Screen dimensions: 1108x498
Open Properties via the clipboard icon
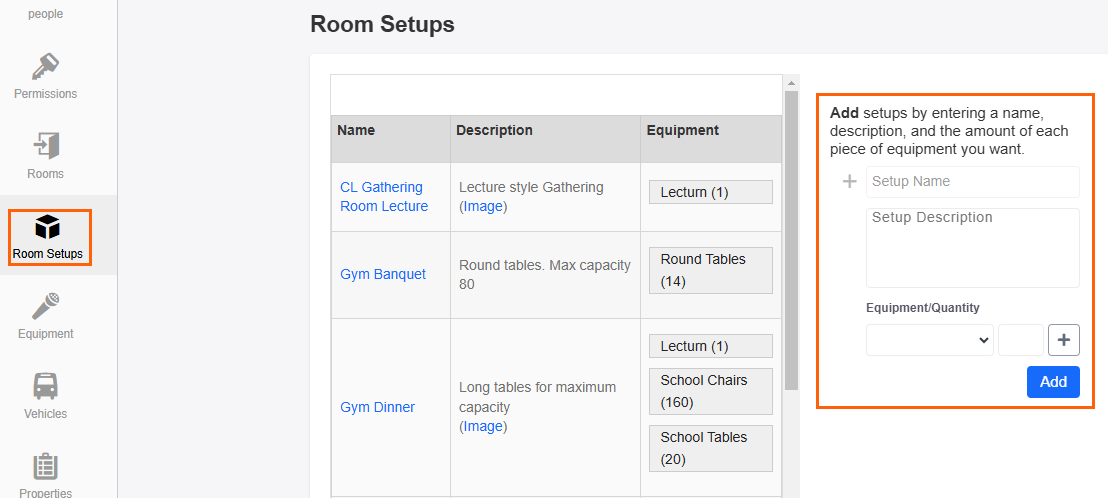click(x=45, y=466)
